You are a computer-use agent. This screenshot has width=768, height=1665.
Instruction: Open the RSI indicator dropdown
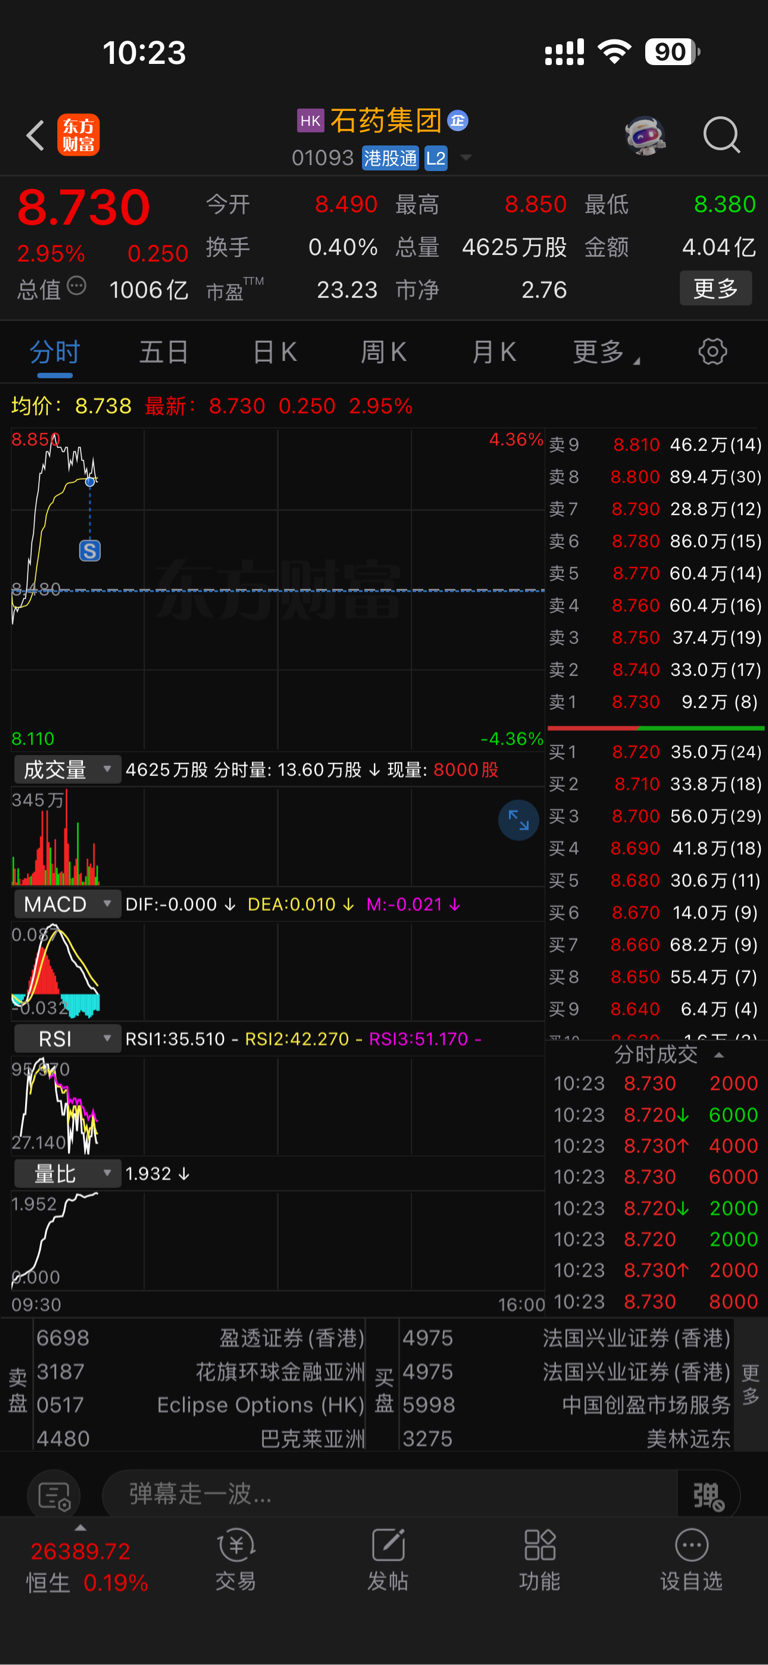67,1039
